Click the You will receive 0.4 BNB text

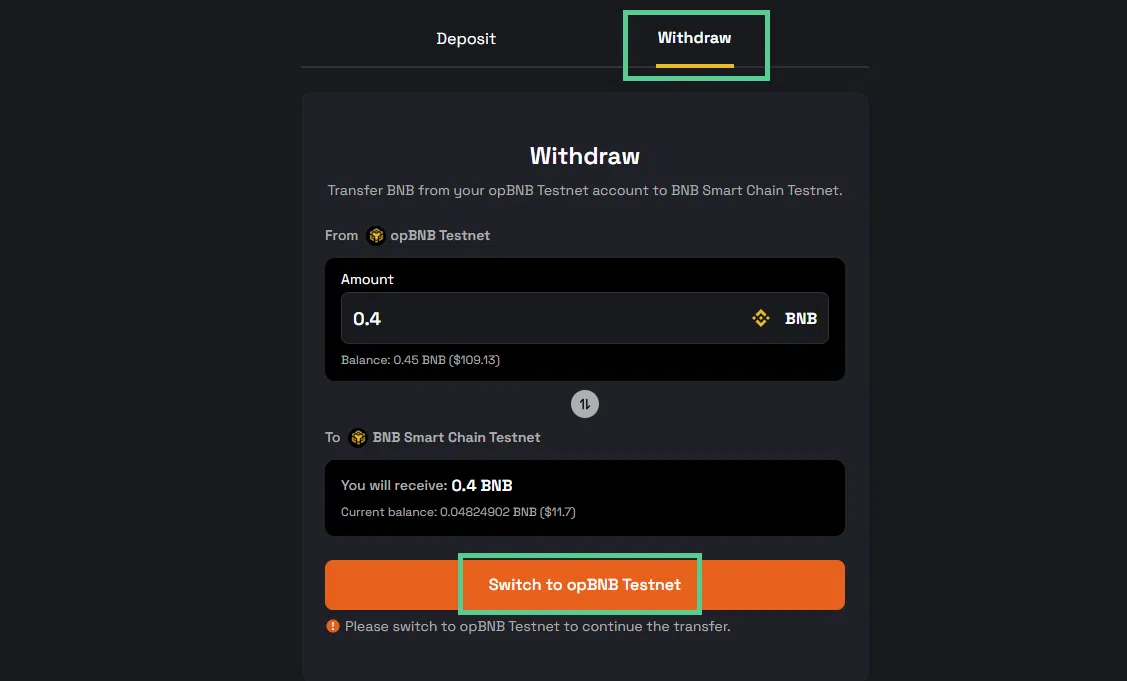pyautogui.click(x=426, y=485)
